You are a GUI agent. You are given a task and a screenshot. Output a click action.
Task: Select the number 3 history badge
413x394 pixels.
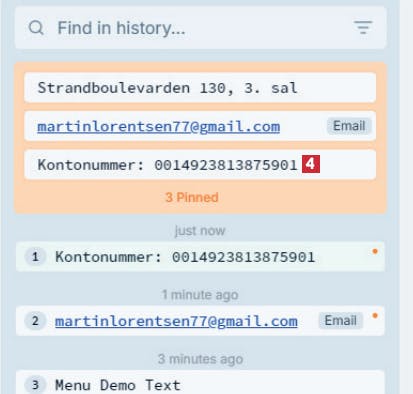tap(35, 385)
